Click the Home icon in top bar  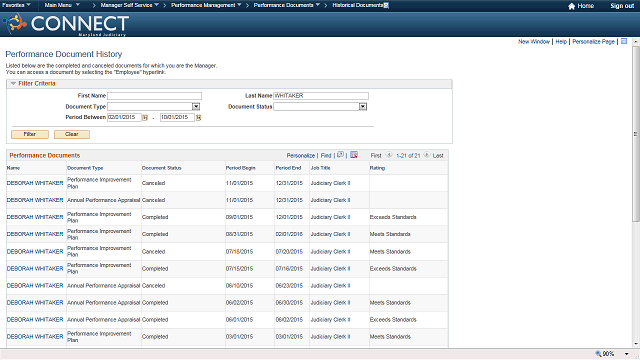571,6
